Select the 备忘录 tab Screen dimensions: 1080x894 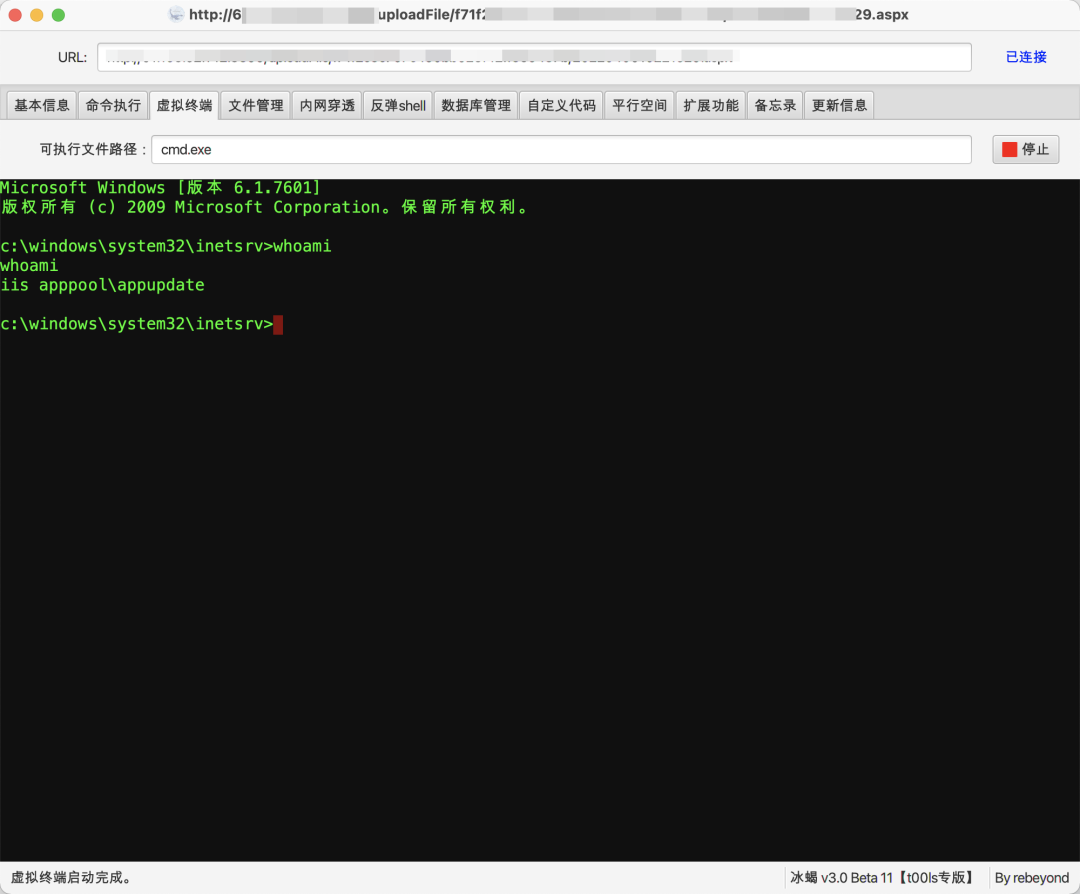[x=774, y=104]
